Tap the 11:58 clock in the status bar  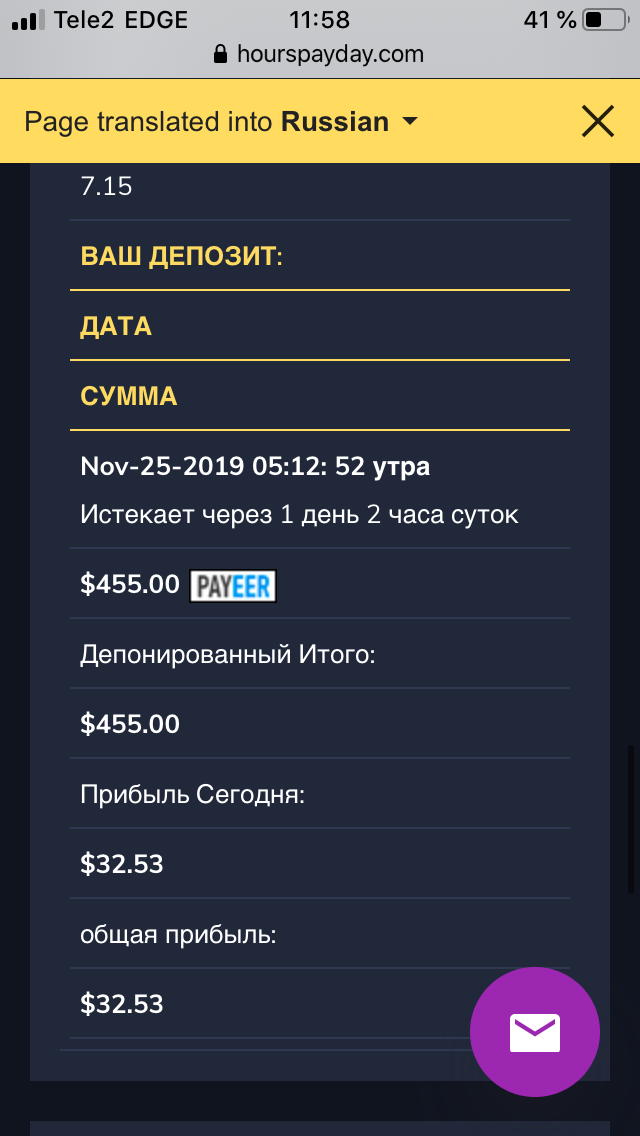pyautogui.click(x=319, y=20)
